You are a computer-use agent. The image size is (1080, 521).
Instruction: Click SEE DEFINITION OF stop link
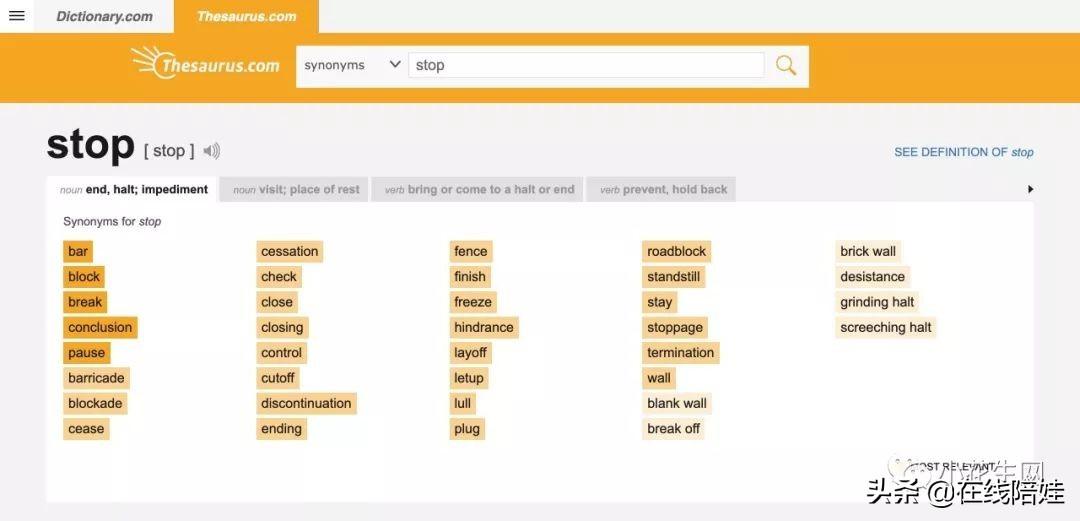pyautogui.click(x=963, y=152)
